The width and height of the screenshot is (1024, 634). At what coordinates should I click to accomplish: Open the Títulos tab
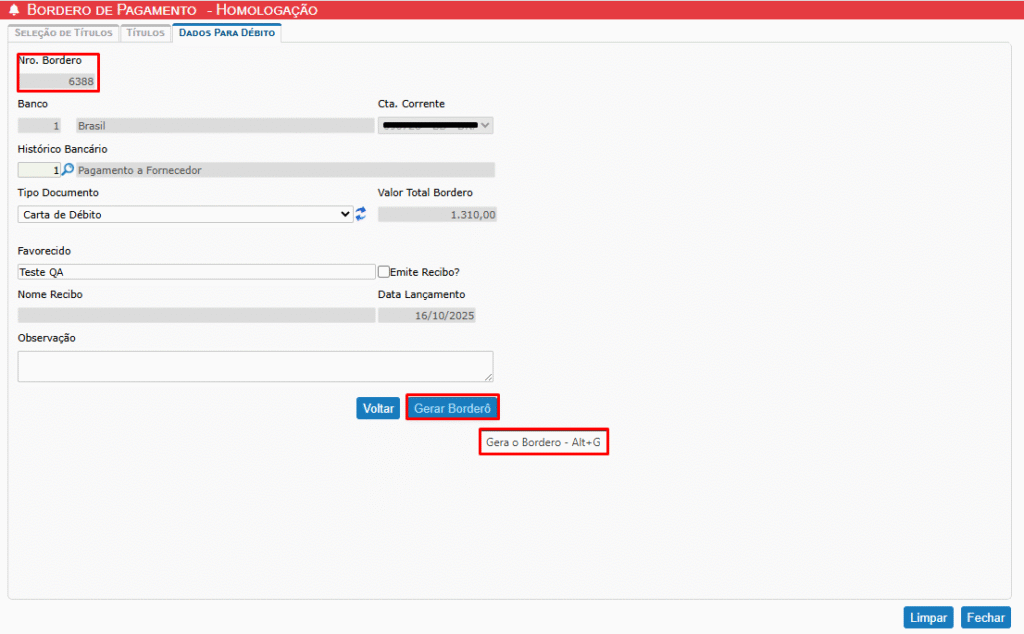point(145,32)
